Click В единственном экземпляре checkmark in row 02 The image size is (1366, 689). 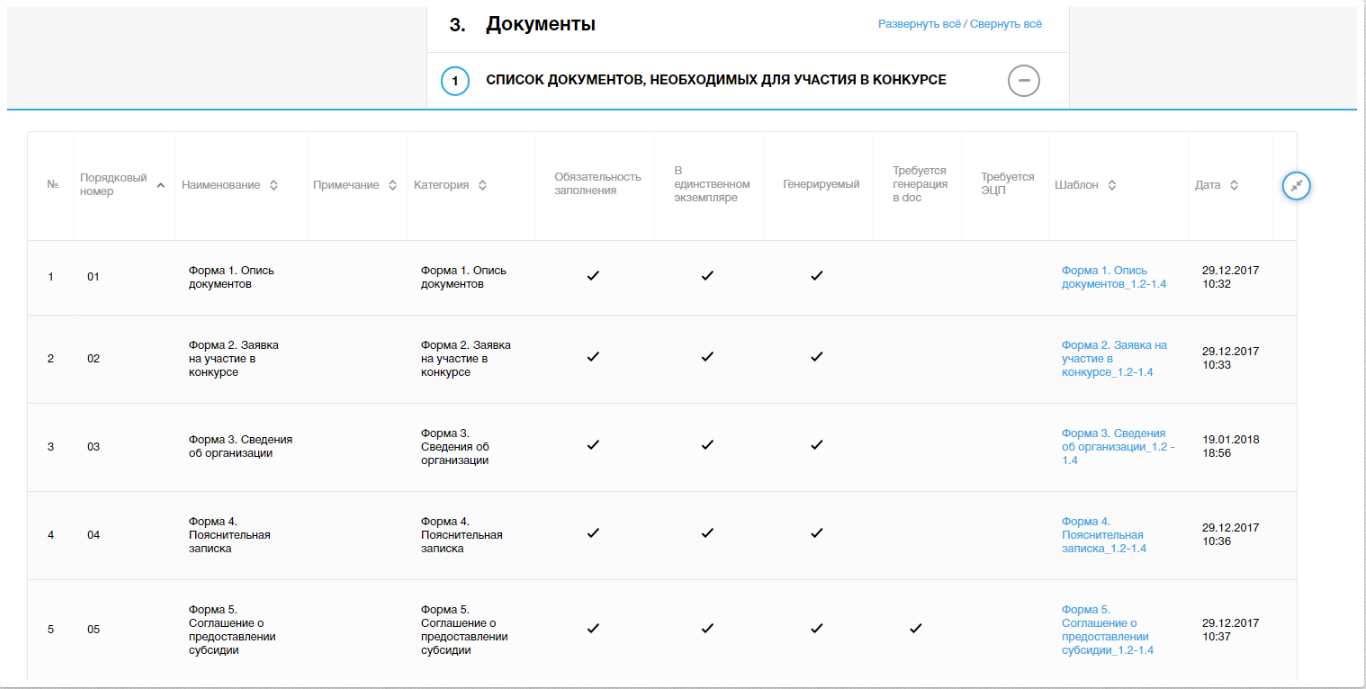coord(707,357)
